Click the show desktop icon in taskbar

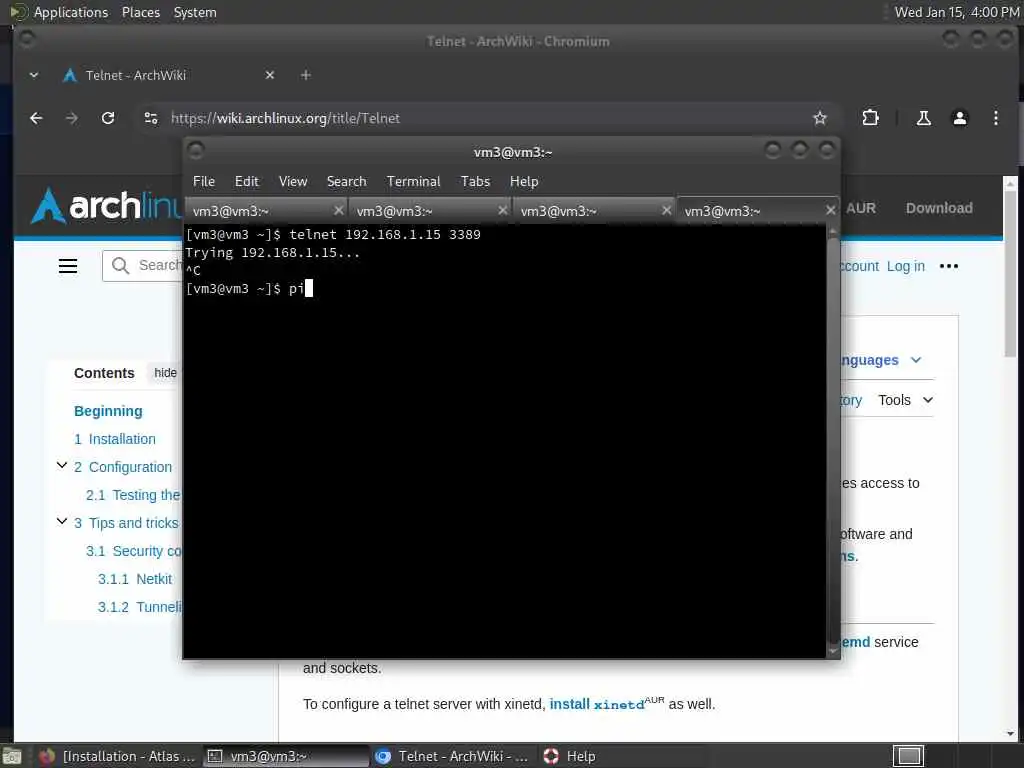(12, 757)
